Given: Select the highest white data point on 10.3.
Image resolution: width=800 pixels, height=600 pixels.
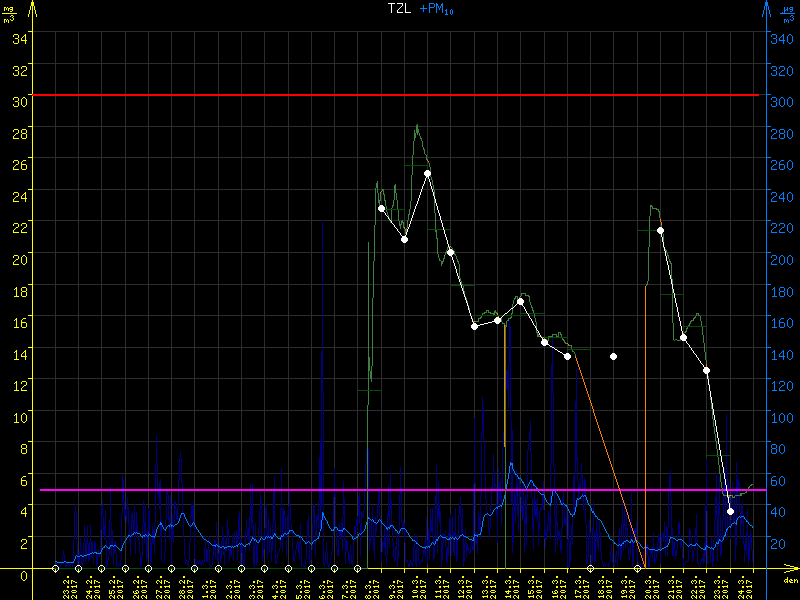Looking at the screenshot, I should point(427,173).
